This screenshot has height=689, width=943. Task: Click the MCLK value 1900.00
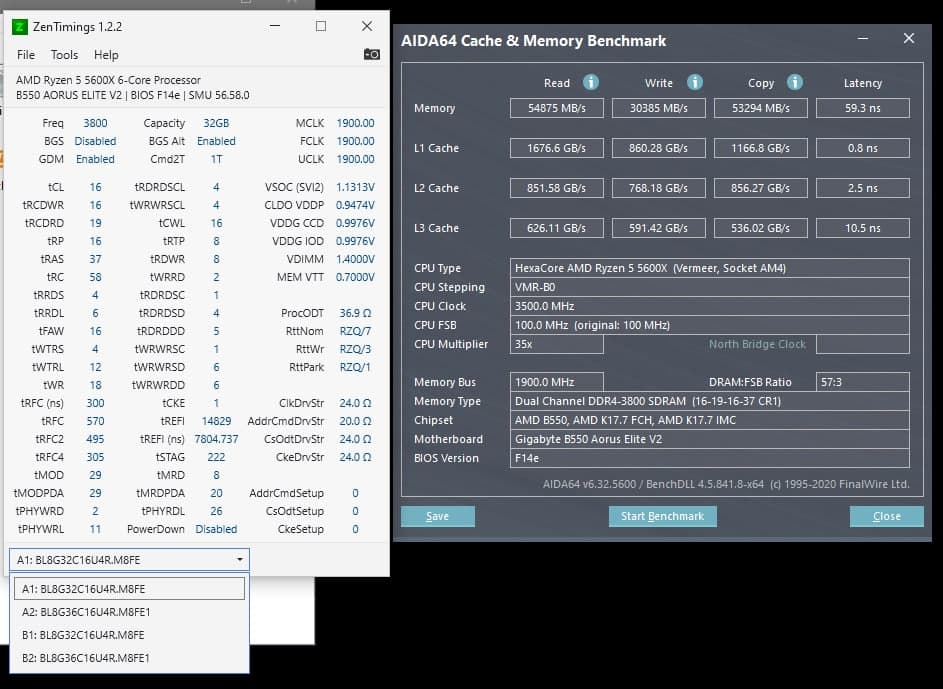tap(355, 123)
